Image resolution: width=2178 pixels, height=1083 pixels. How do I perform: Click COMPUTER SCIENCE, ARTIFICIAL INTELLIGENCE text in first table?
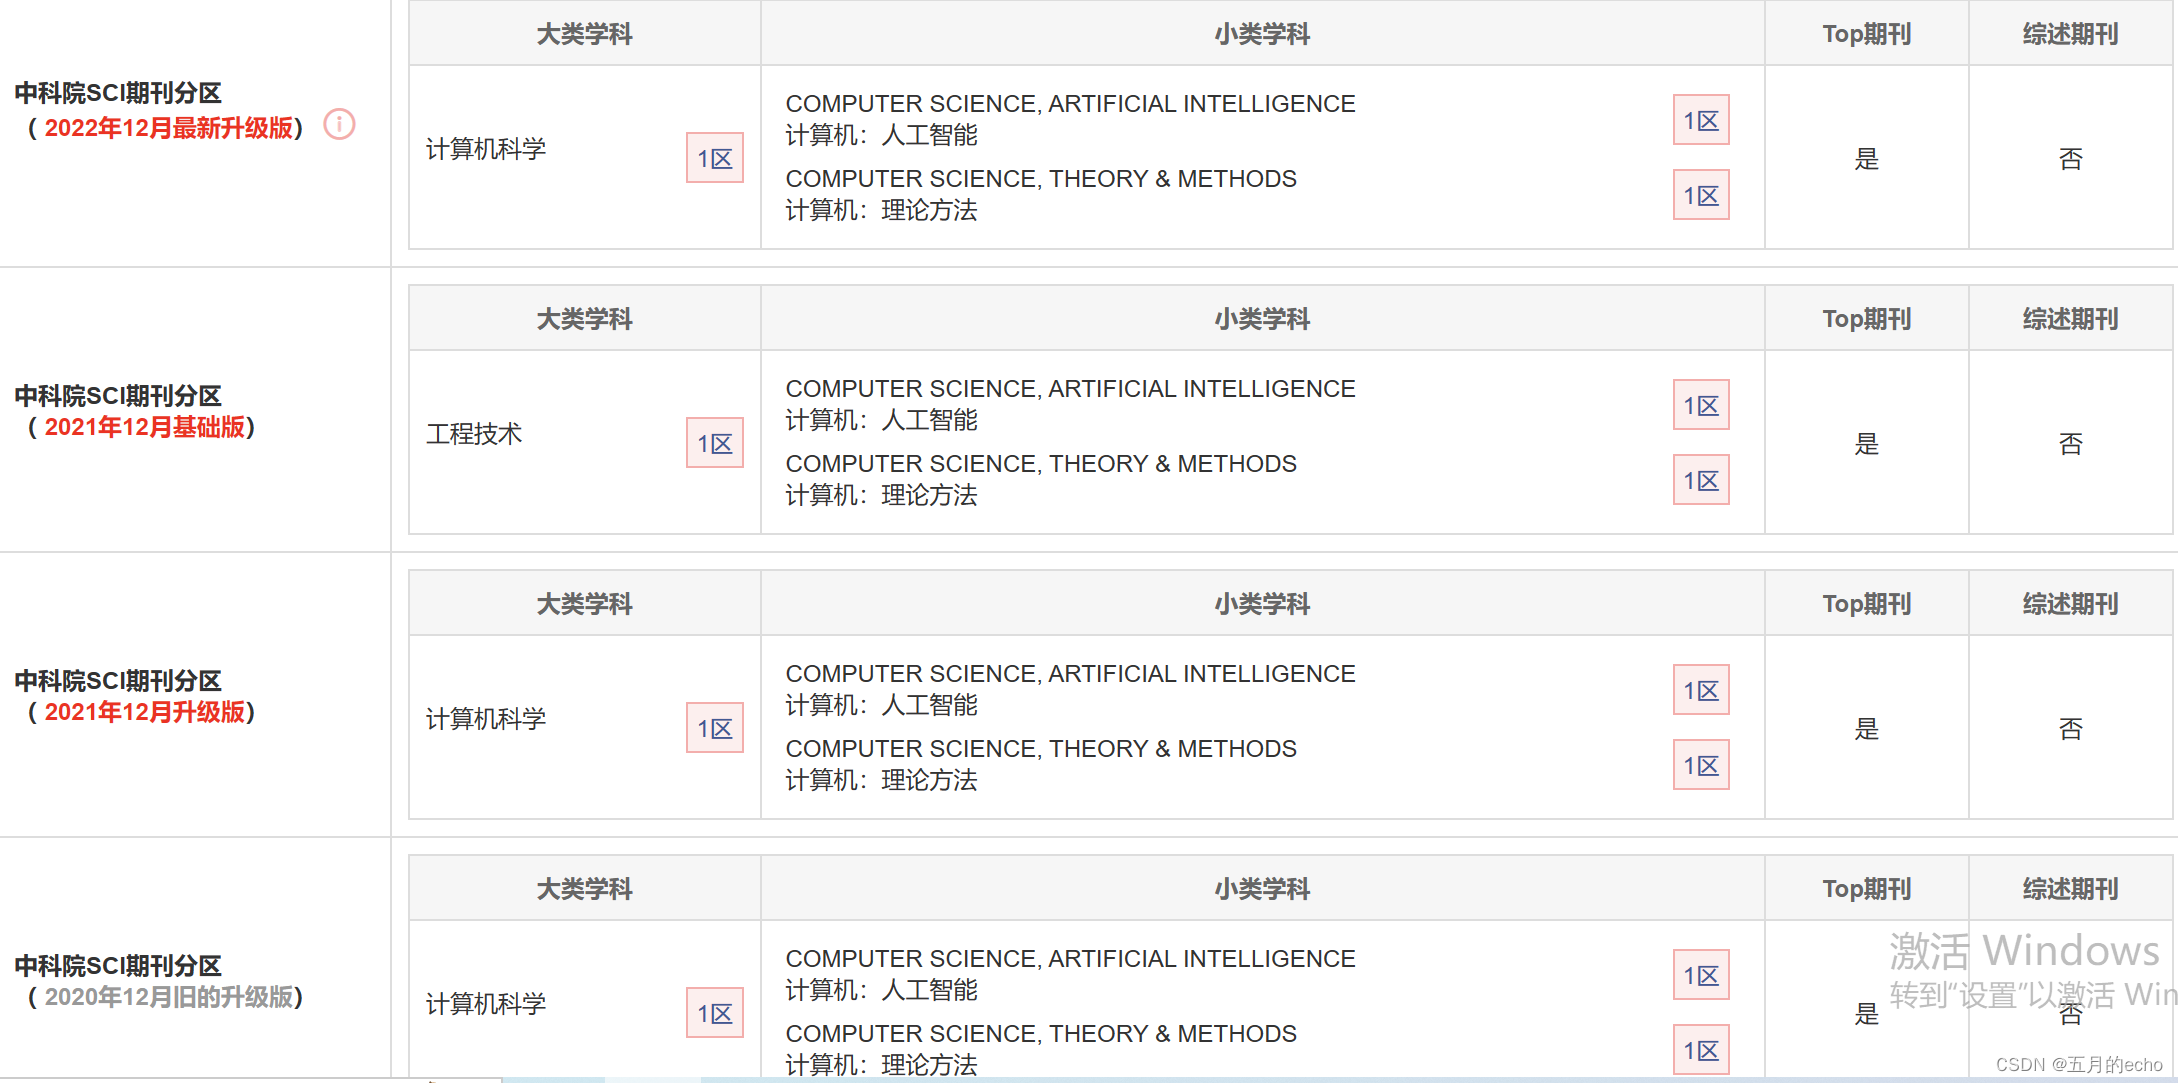[x=1070, y=104]
